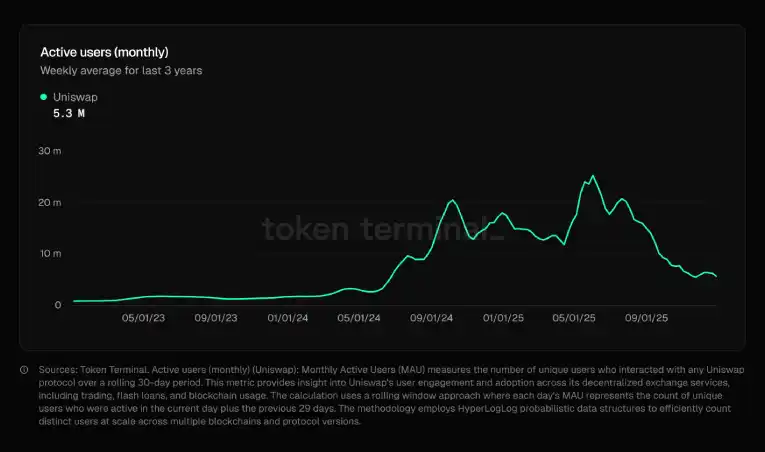765x452 pixels.
Task: Click the 30 m y-axis label
Action: 51,151
